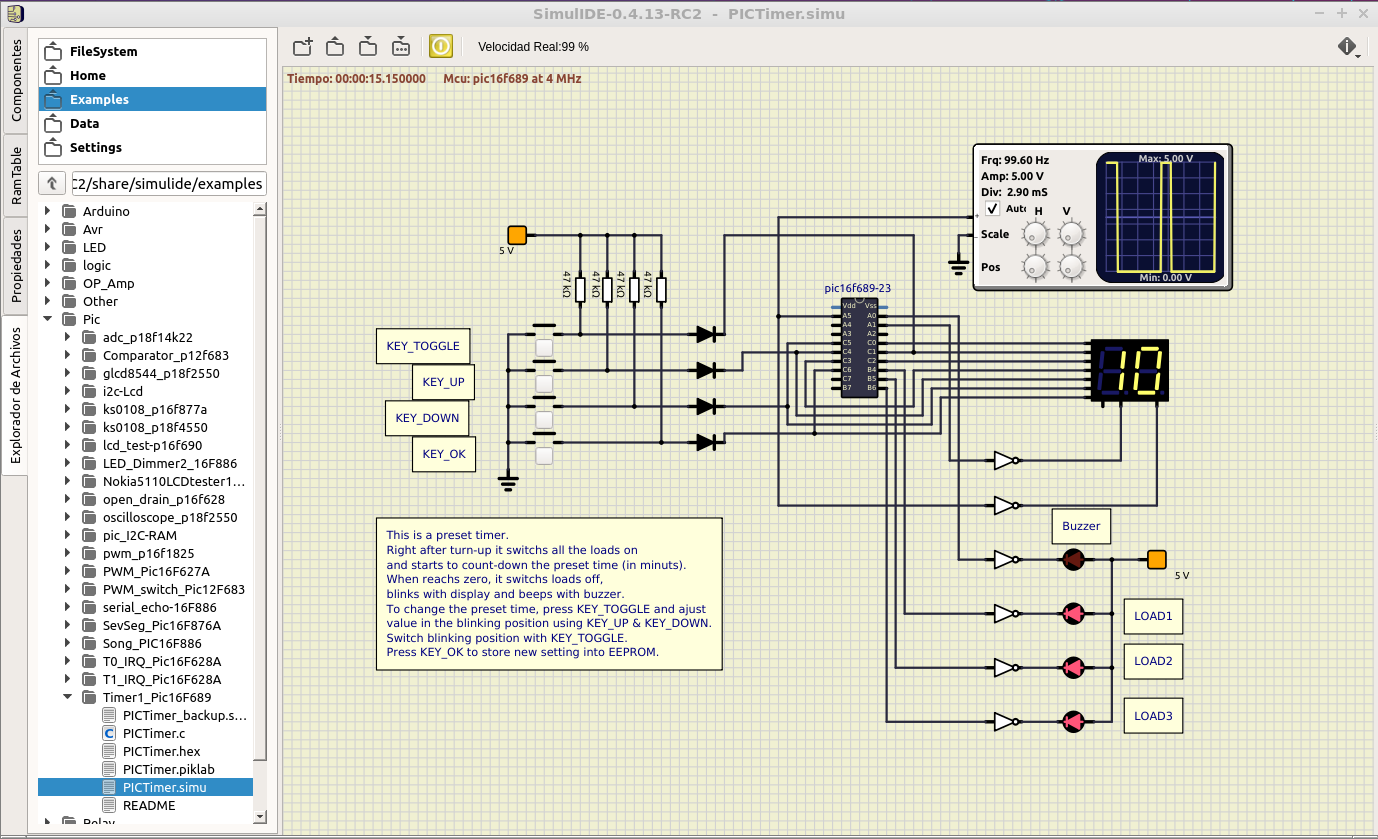The height and width of the screenshot is (839, 1378).
Task: Open the info menu icon at top right
Action: coord(1347,47)
